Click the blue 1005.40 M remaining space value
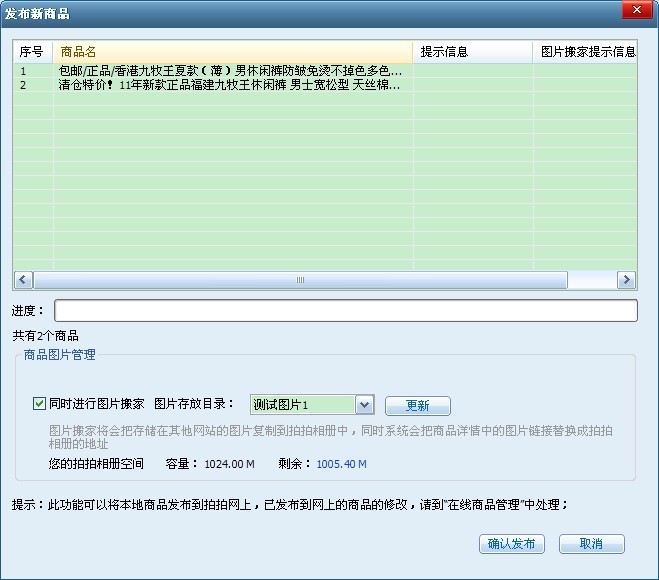This screenshot has height=580, width=659. coord(341,464)
